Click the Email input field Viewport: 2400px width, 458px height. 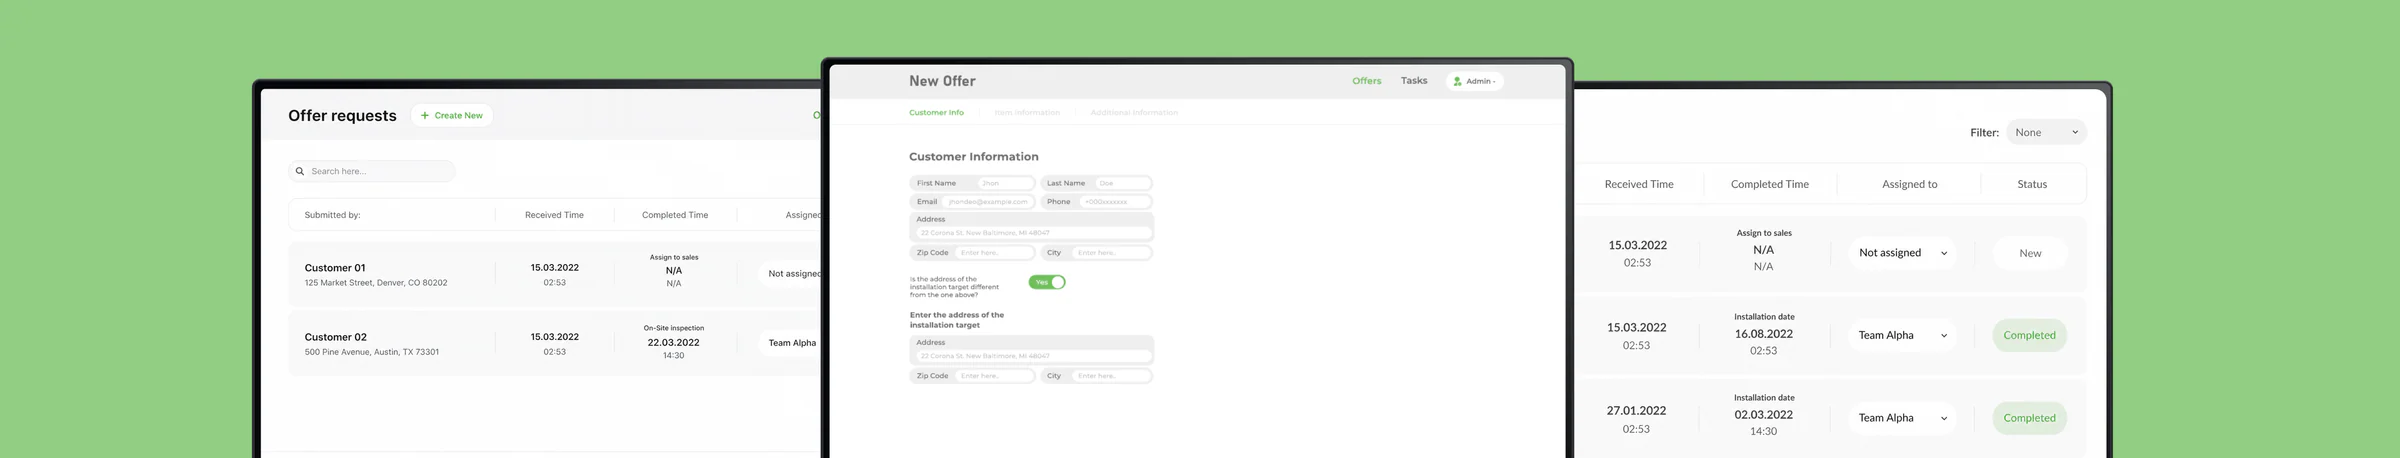(x=988, y=202)
